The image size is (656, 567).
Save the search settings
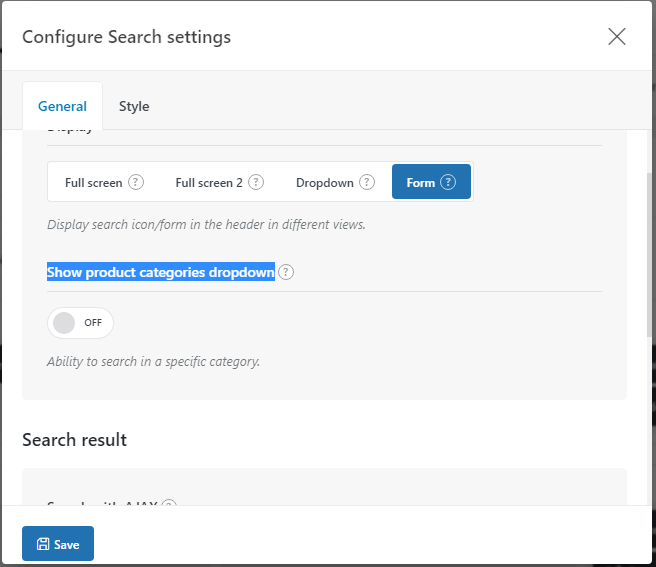click(x=58, y=544)
